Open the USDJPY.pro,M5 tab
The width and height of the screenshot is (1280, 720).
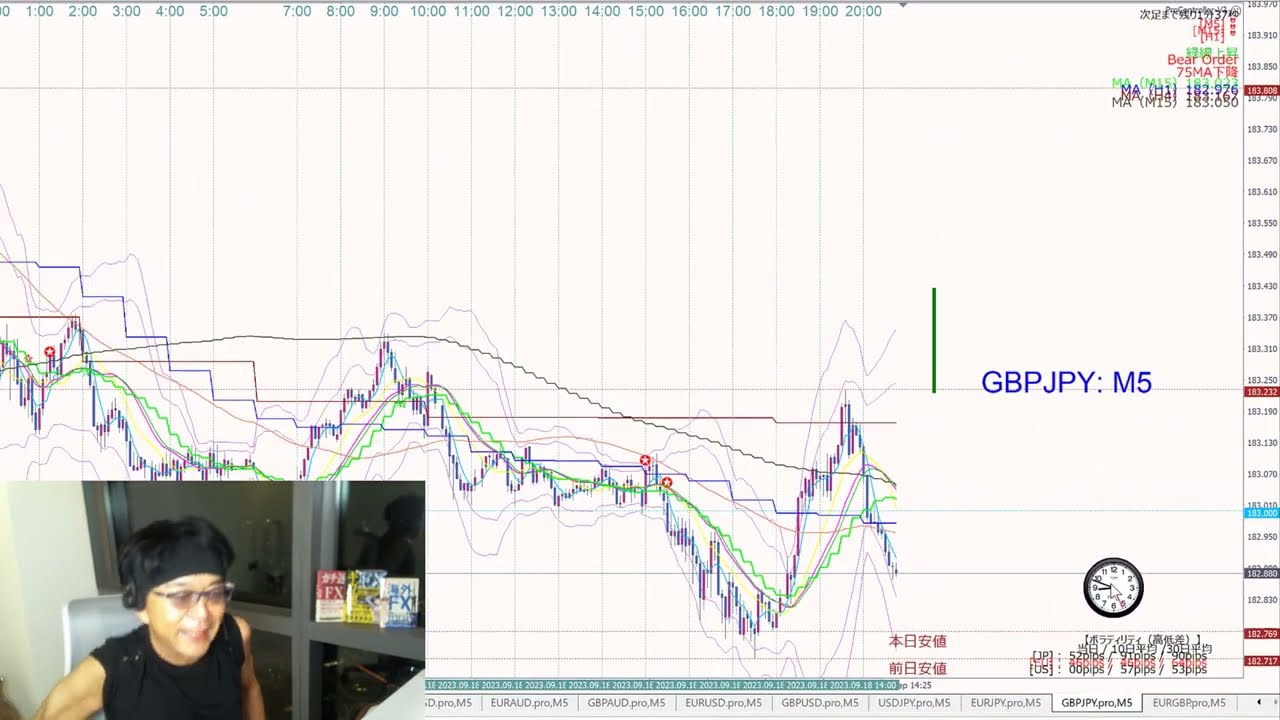click(913, 703)
